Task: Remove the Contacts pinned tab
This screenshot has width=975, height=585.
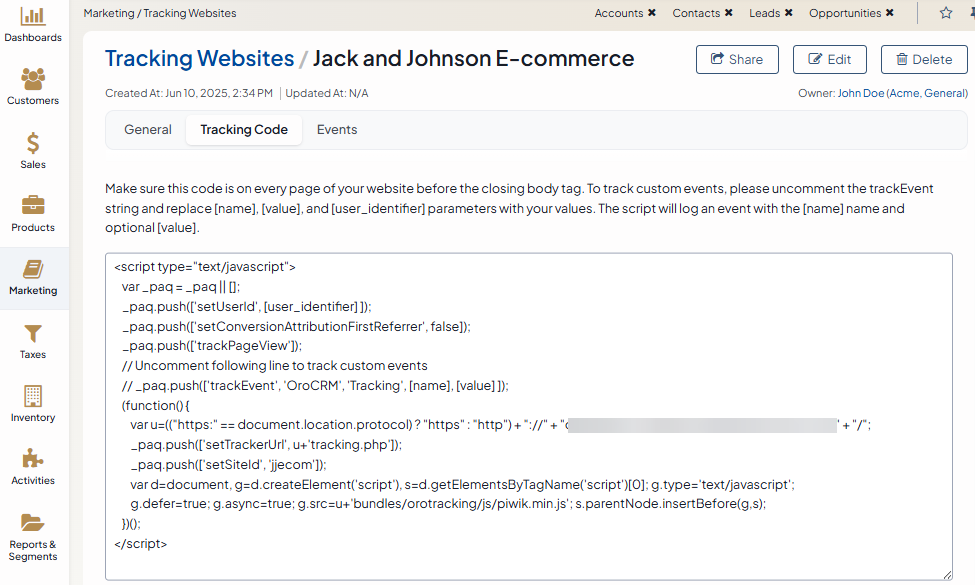Action: tap(728, 13)
